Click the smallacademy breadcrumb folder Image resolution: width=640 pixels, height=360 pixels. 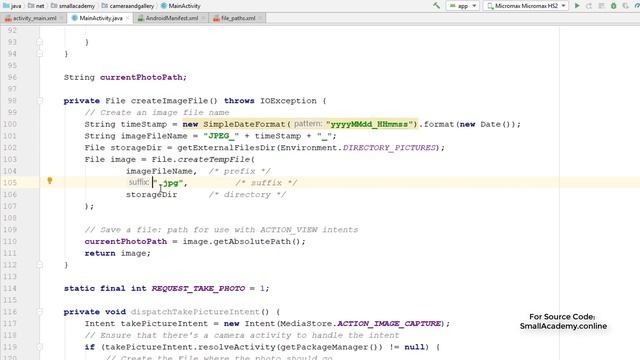coord(73,6)
